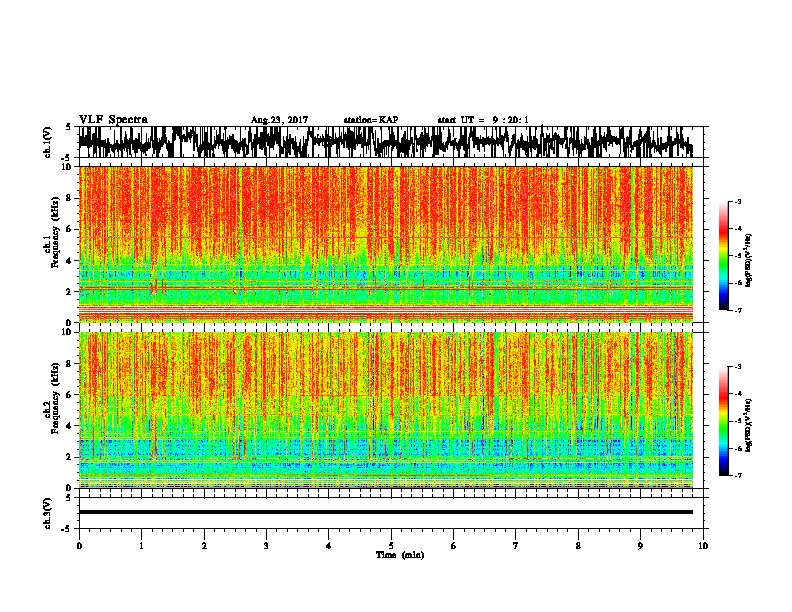Image resolution: width=792 pixels, height=612 pixels.
Task: Click the ch.1 voltage waveform trace
Action: [386, 142]
